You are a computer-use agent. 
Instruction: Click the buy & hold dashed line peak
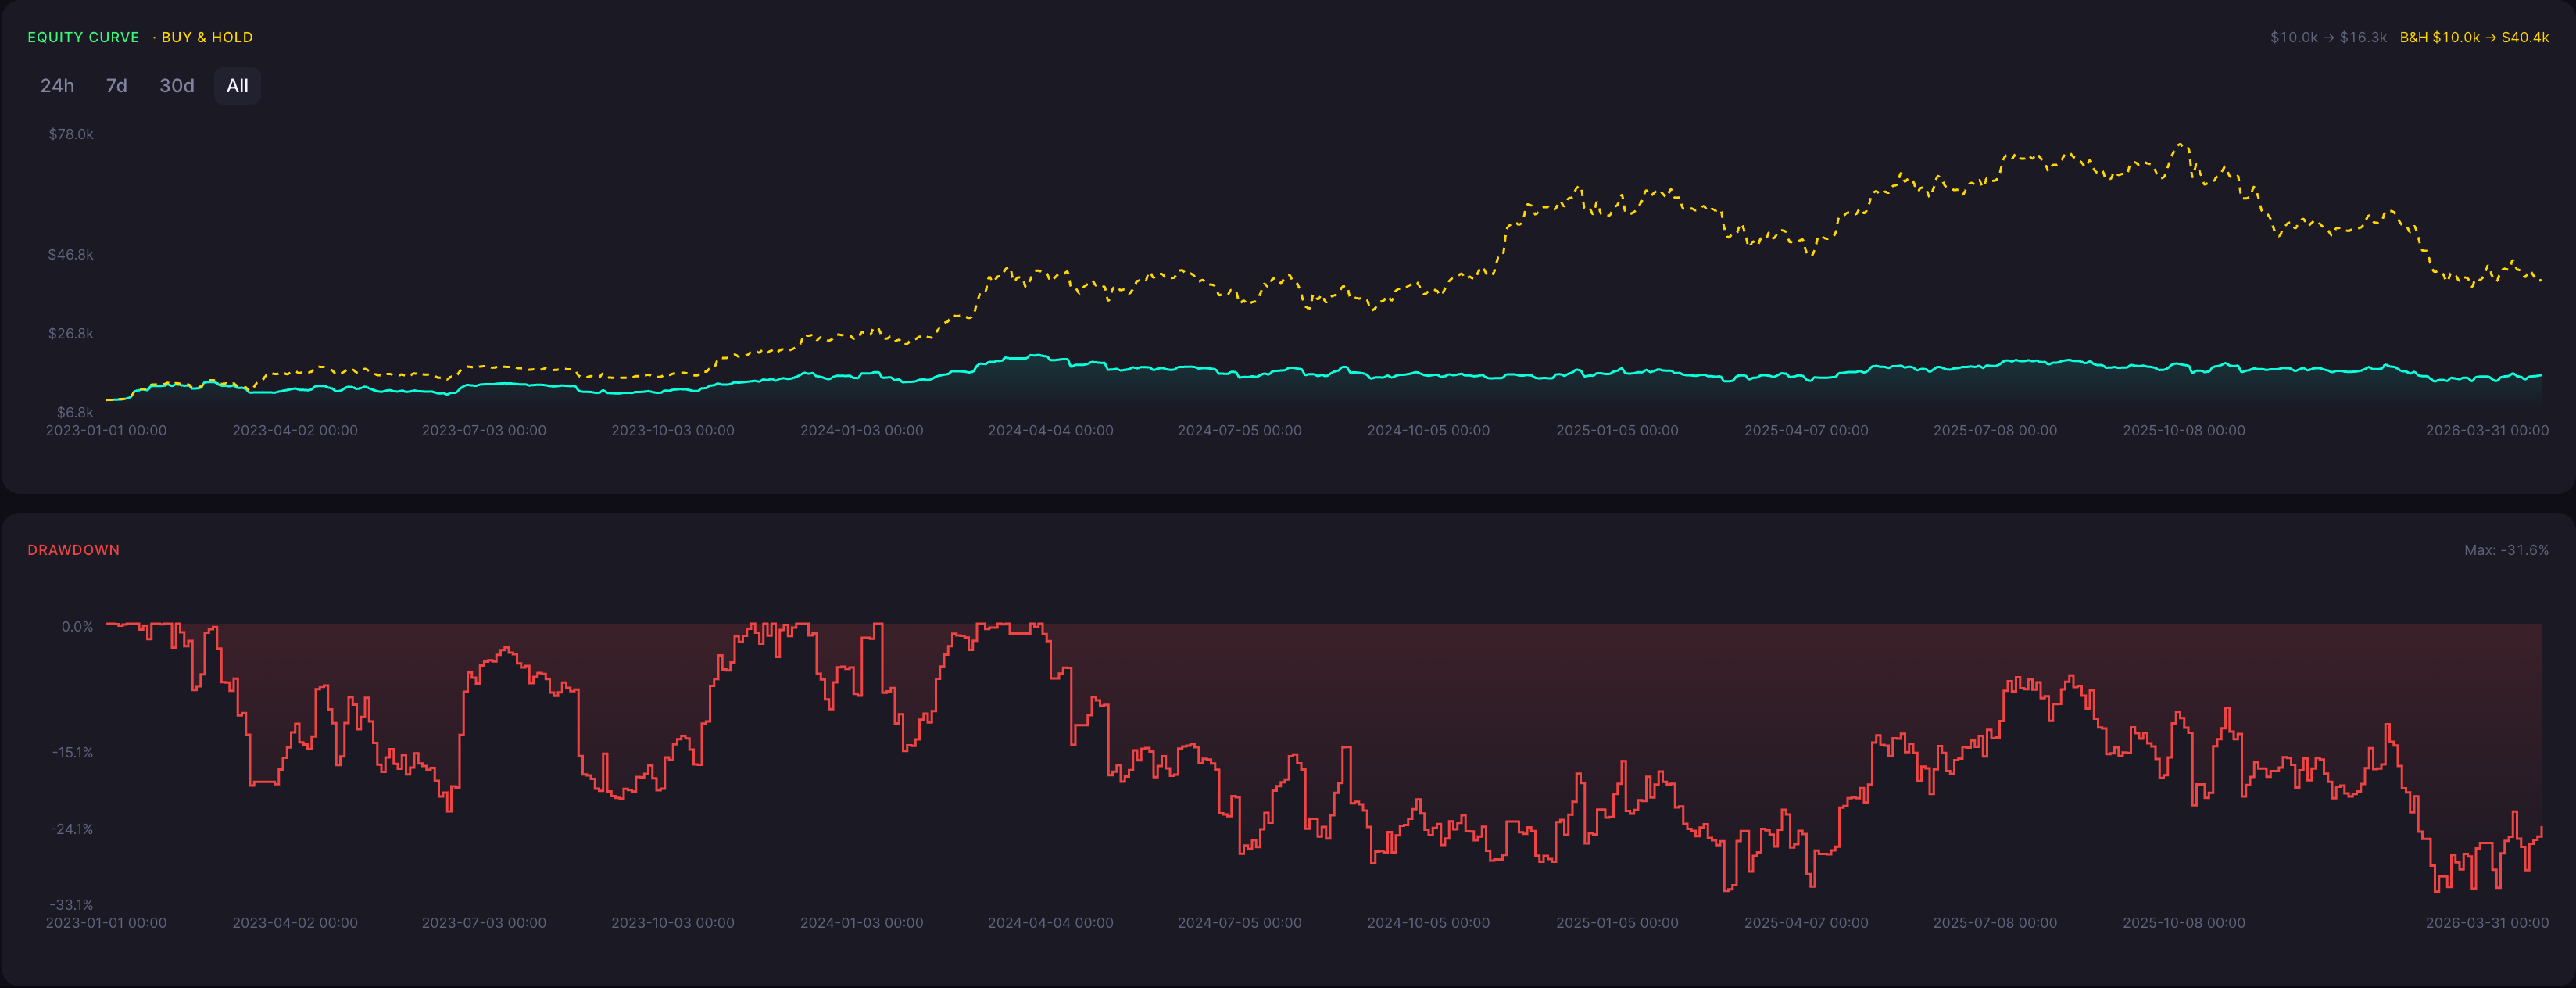2180,145
